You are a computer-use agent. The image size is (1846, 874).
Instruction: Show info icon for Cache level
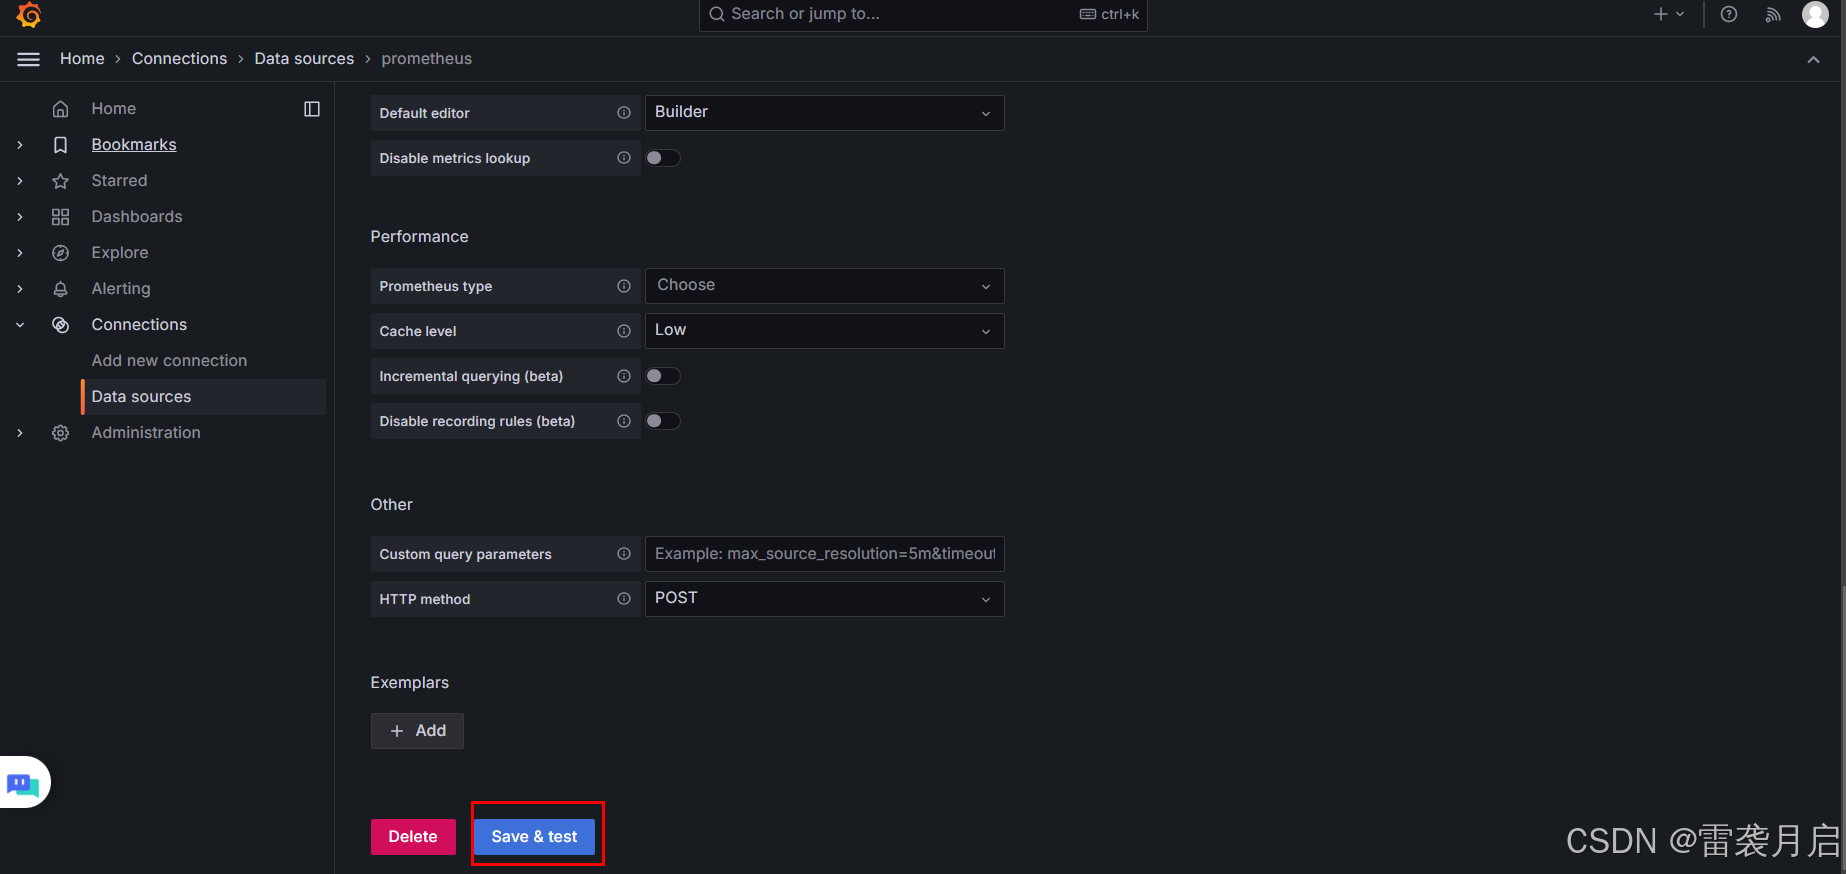coord(624,331)
